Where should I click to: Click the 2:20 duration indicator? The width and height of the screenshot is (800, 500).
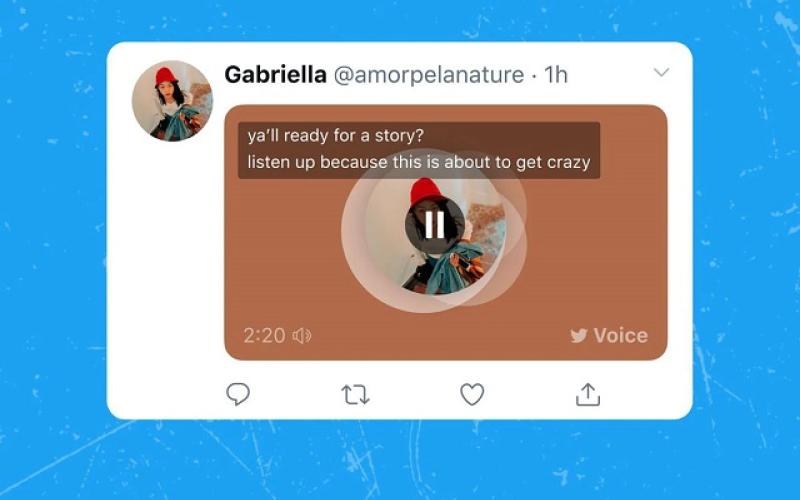pyautogui.click(x=264, y=336)
